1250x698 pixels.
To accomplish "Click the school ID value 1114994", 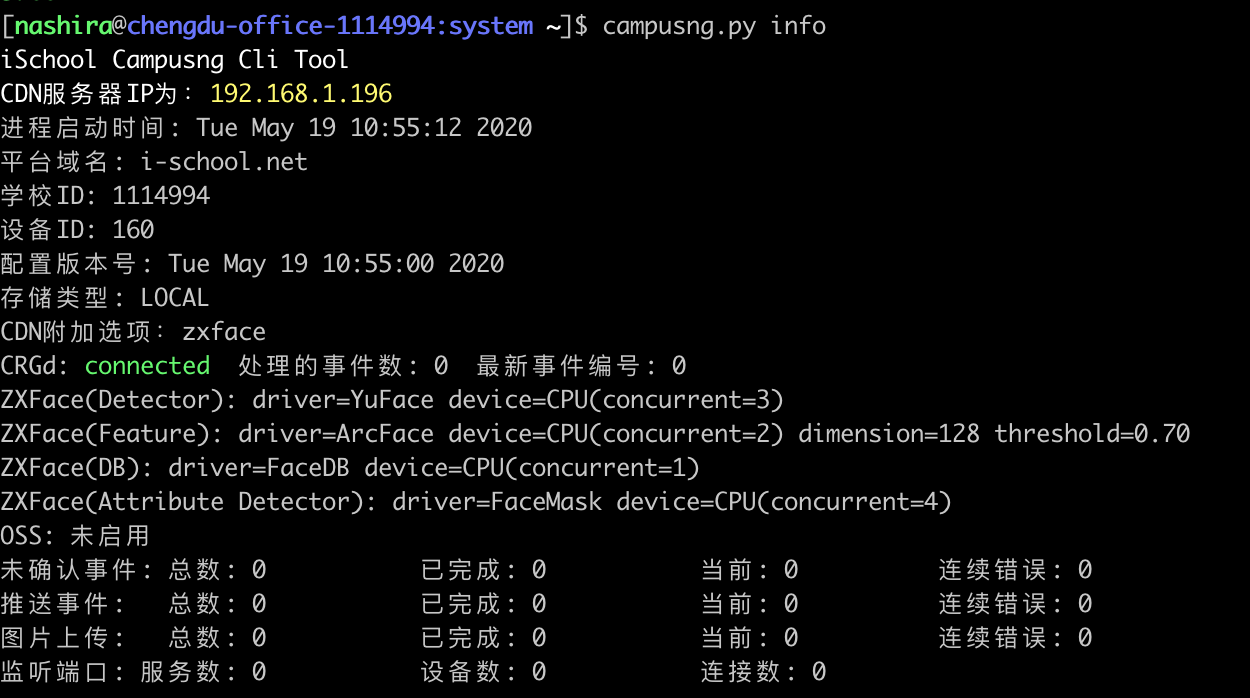I will (161, 196).
